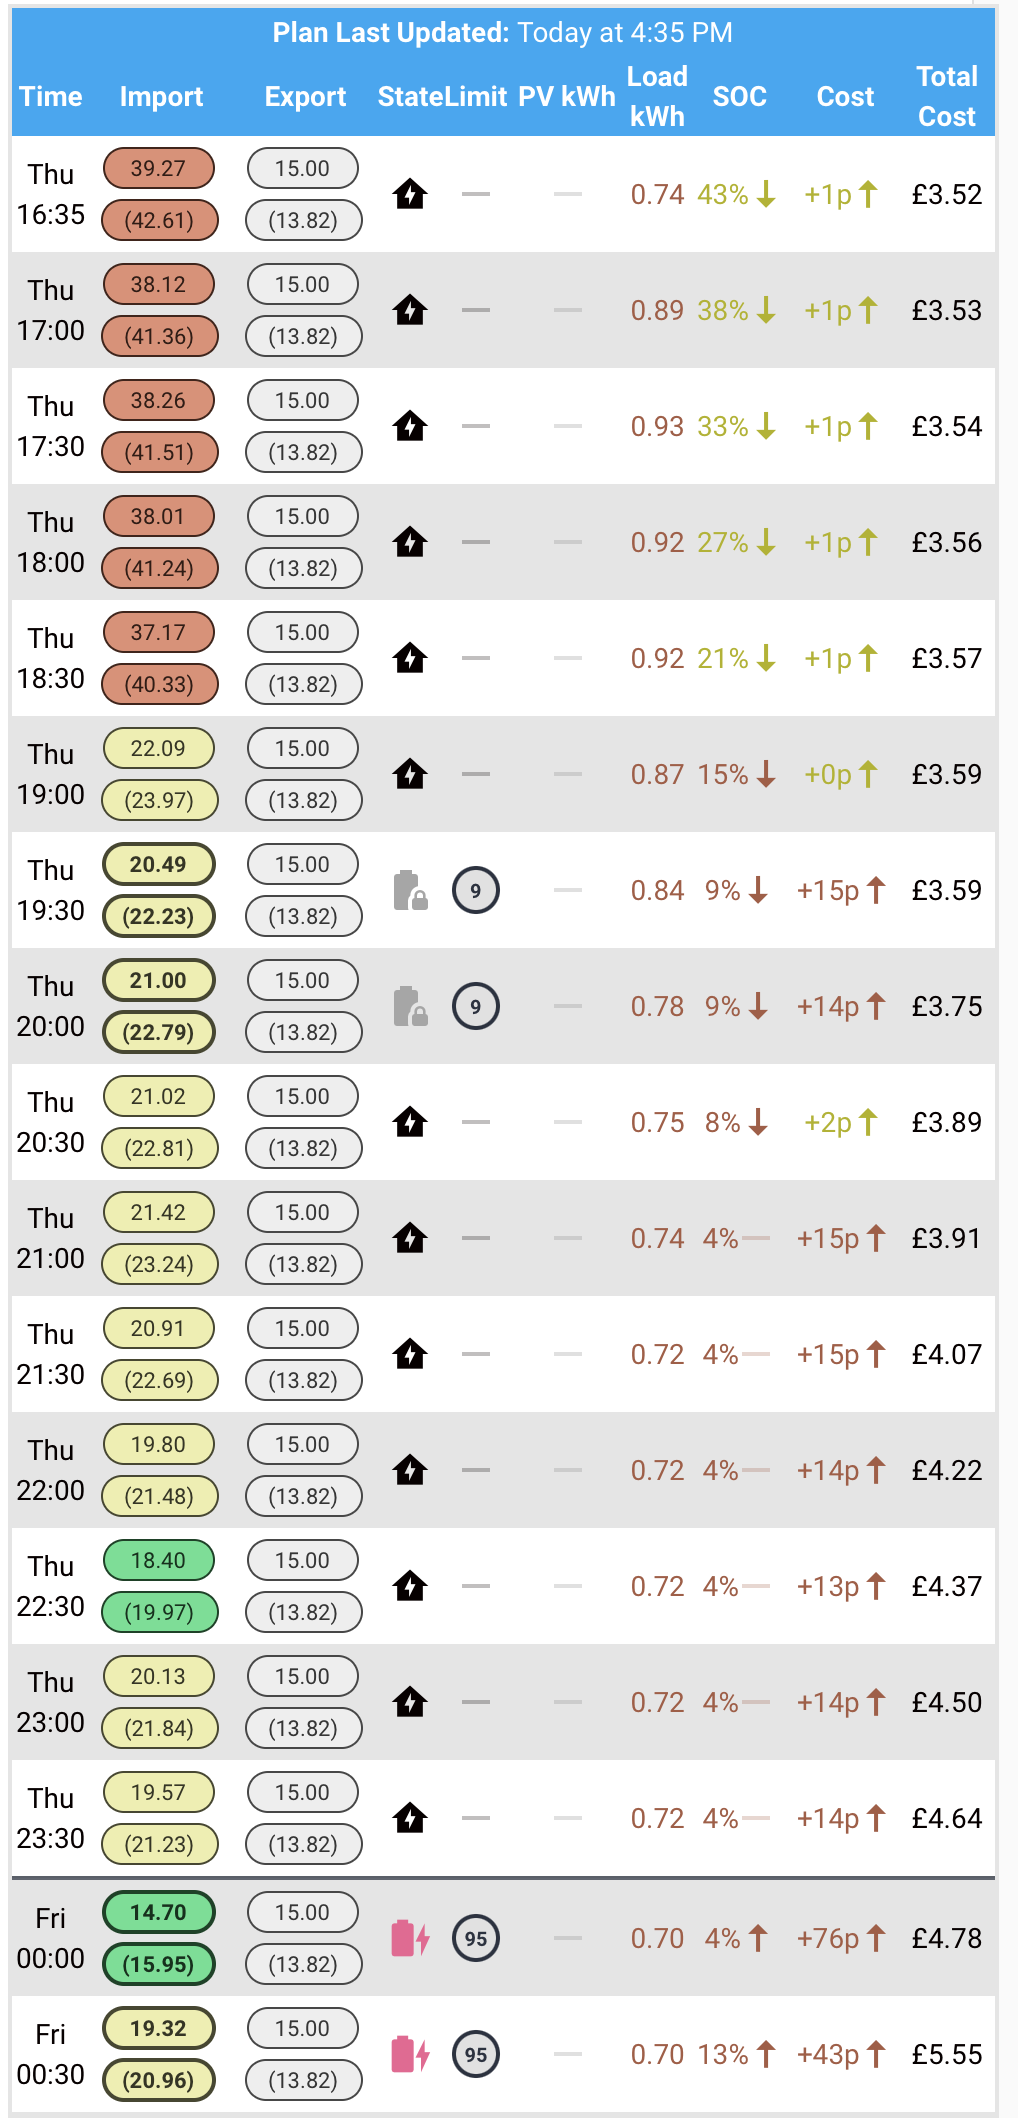The height and width of the screenshot is (2118, 1018).
Task: Click the limit 95 circle at Fri 00:00
Action: tap(476, 1938)
